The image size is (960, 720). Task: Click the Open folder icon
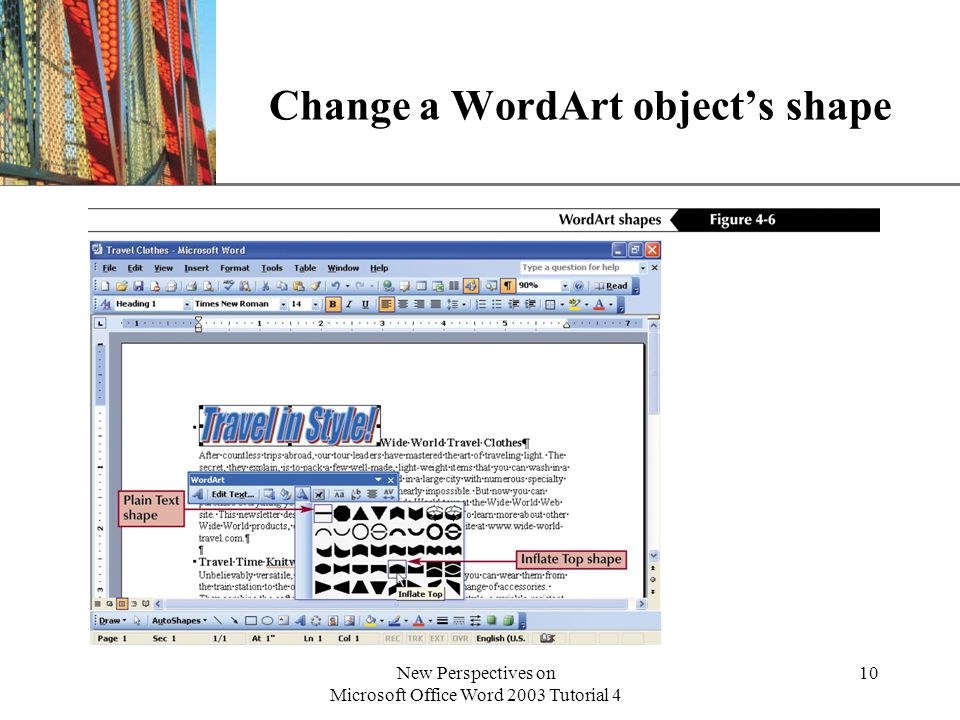(121, 286)
